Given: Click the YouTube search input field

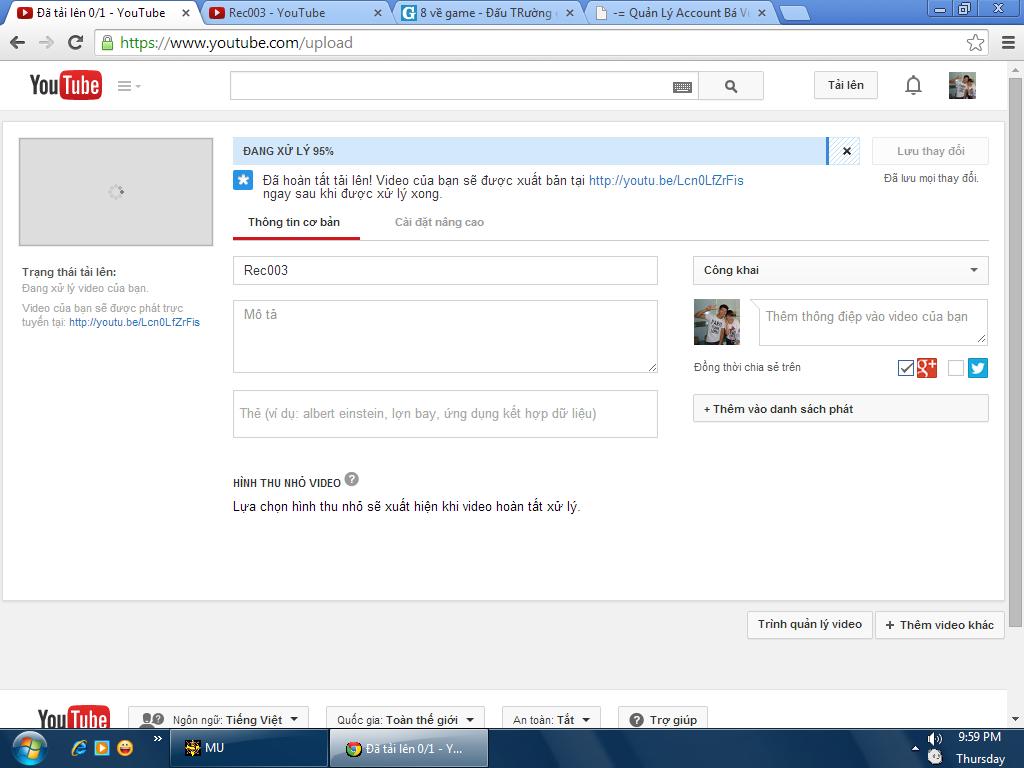Looking at the screenshot, I should tap(464, 86).
